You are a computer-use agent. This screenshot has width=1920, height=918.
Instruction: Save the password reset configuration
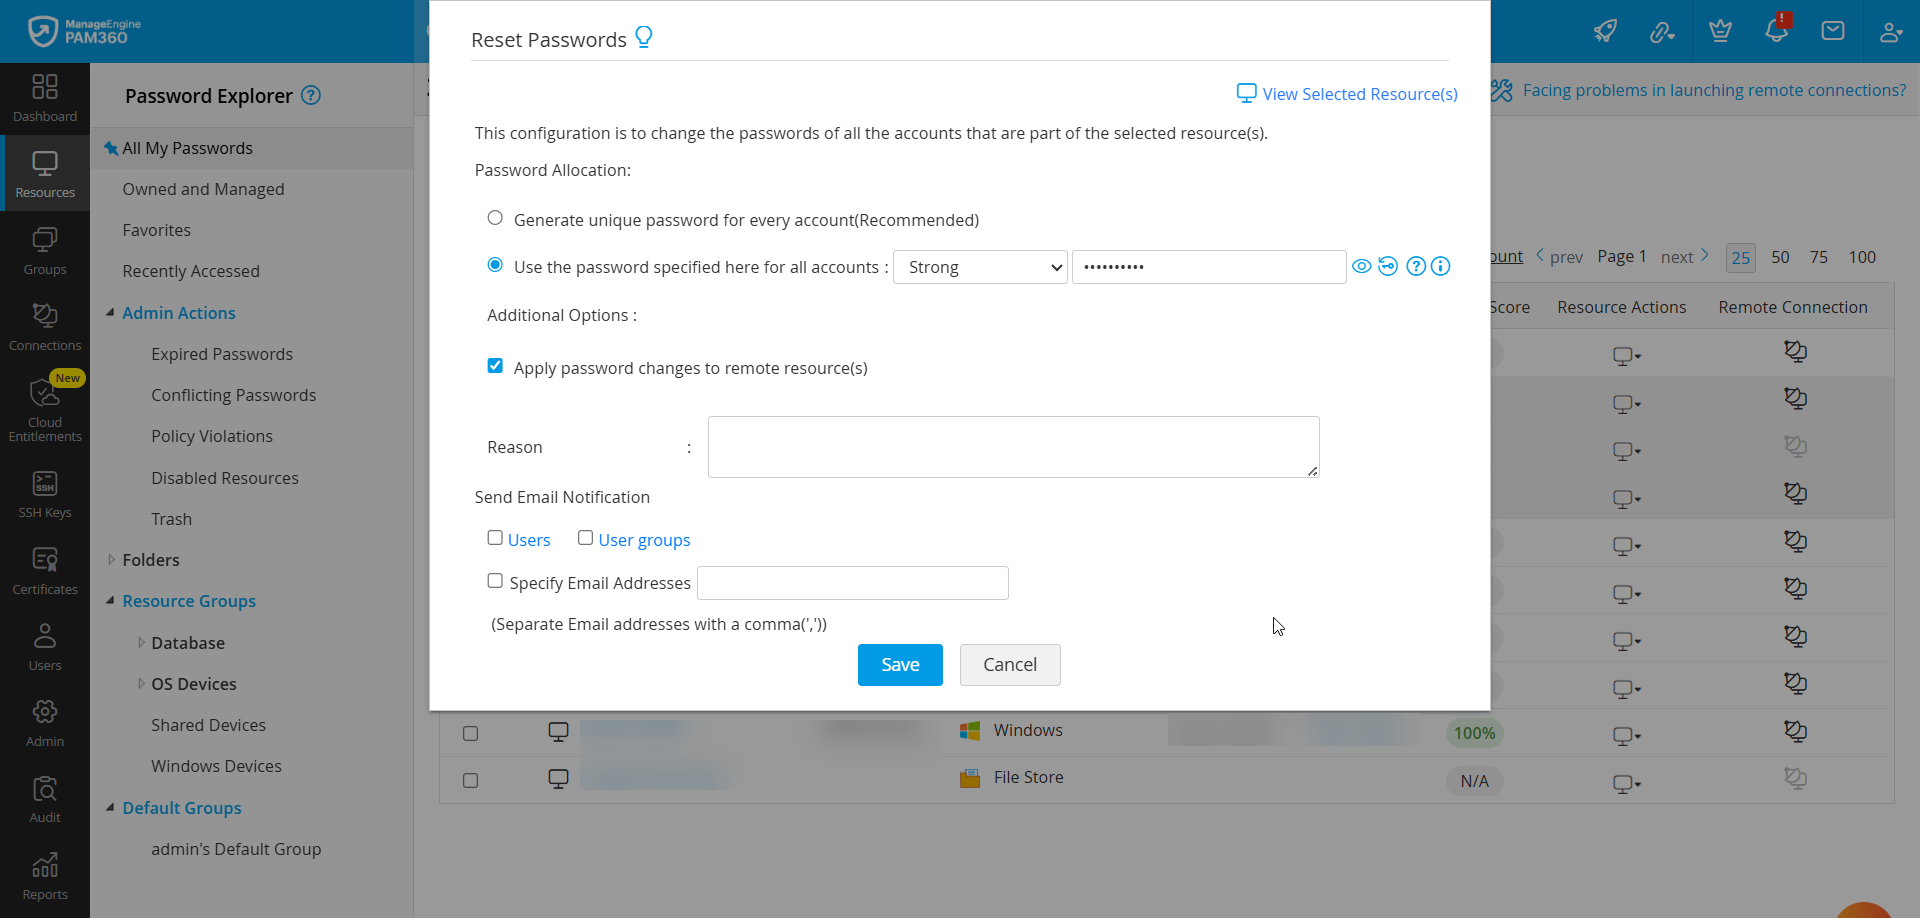[899, 664]
